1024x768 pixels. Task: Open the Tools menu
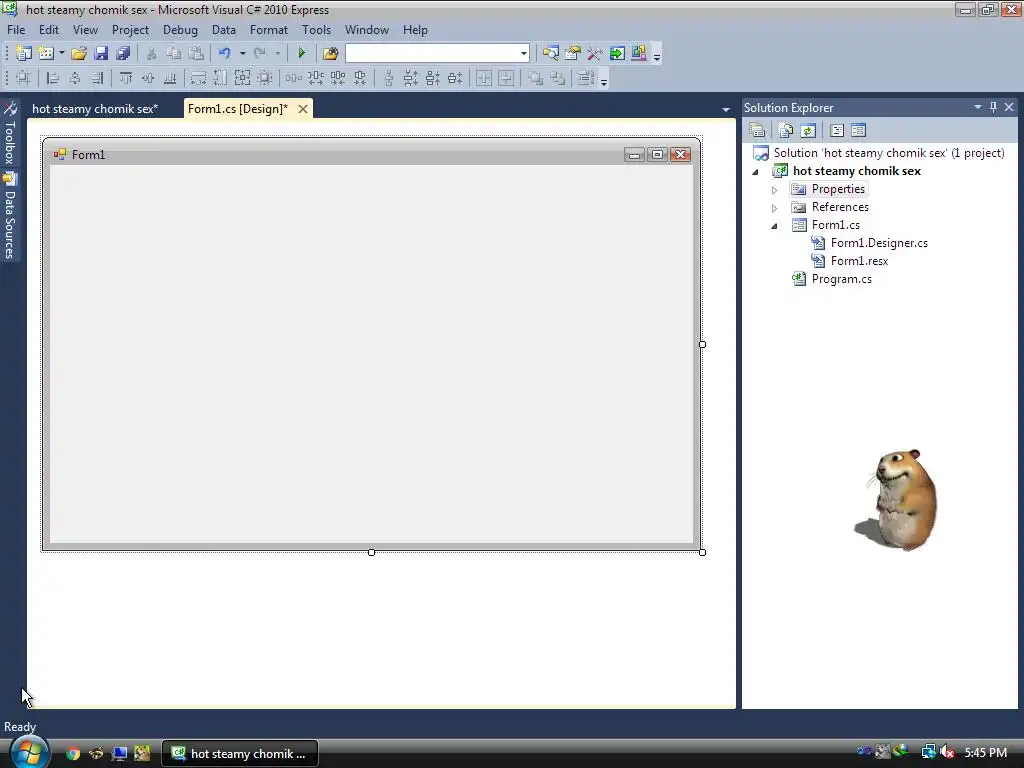[x=317, y=30]
